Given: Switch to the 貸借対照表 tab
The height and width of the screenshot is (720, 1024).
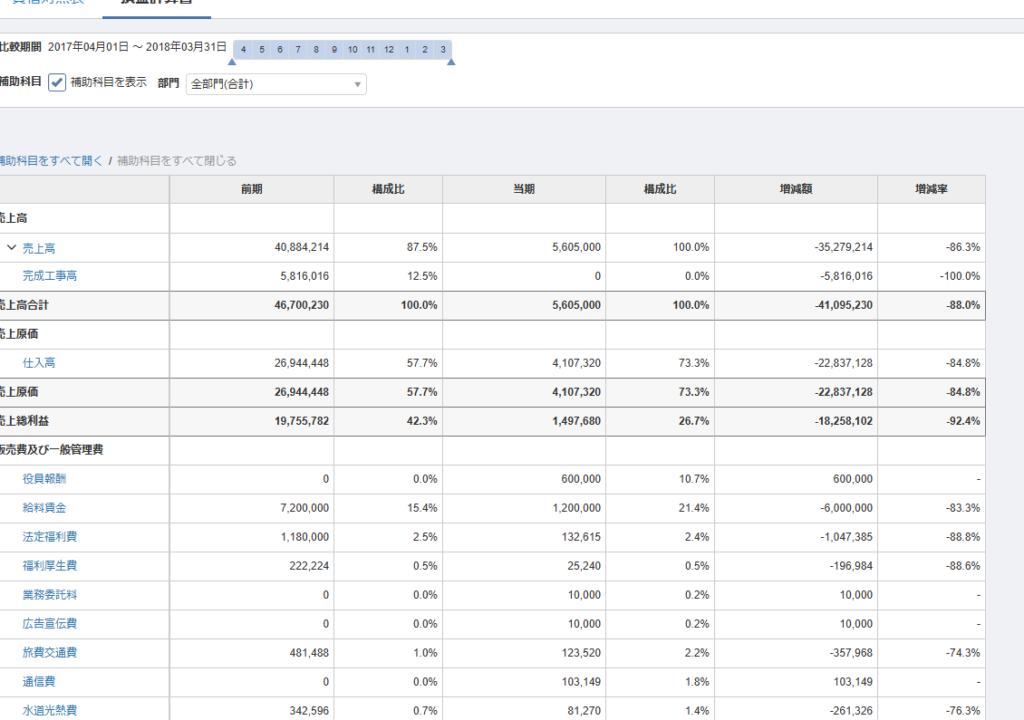Looking at the screenshot, I should tap(42, 4).
